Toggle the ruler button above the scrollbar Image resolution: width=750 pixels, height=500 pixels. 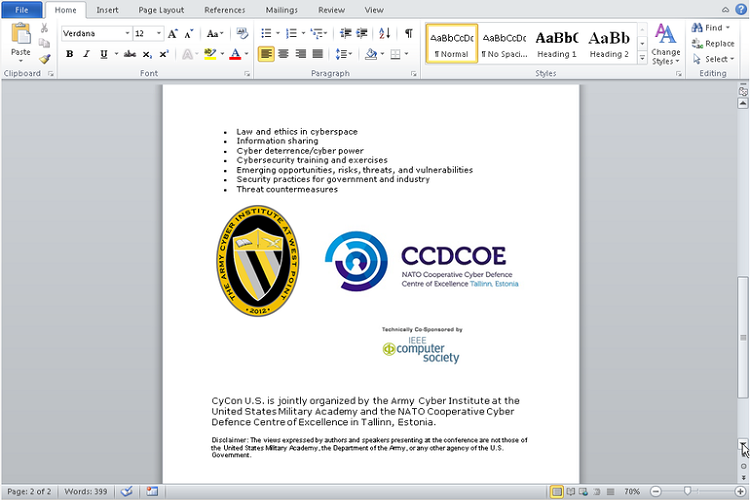(743, 90)
